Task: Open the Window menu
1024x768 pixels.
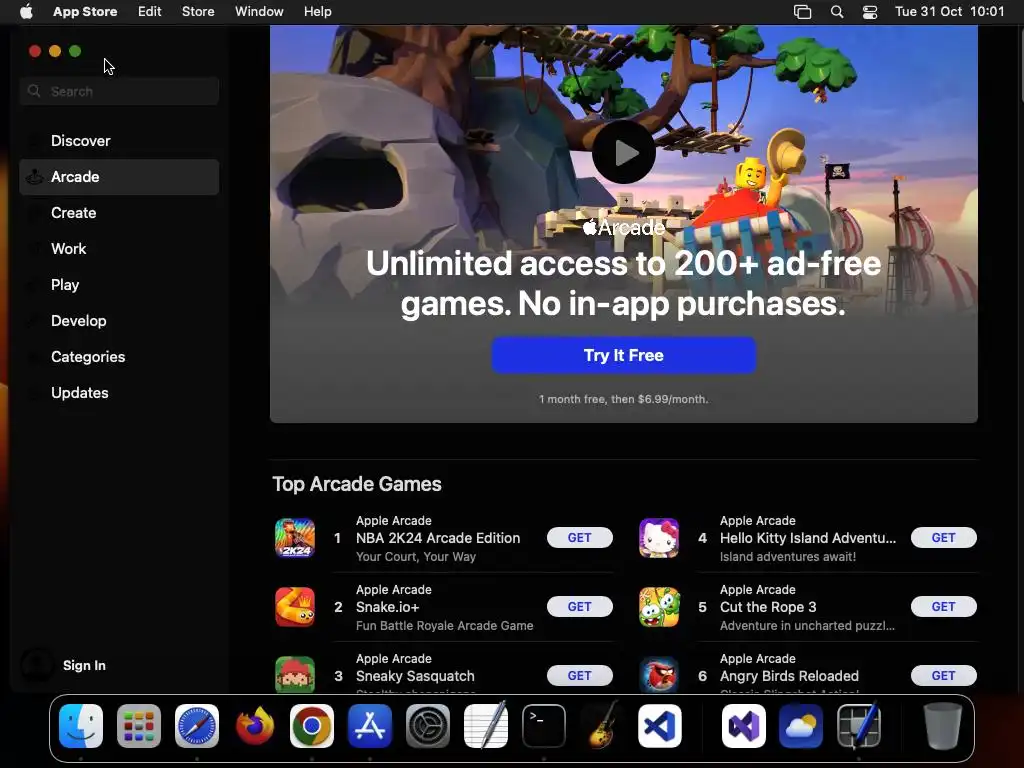Action: [x=259, y=12]
